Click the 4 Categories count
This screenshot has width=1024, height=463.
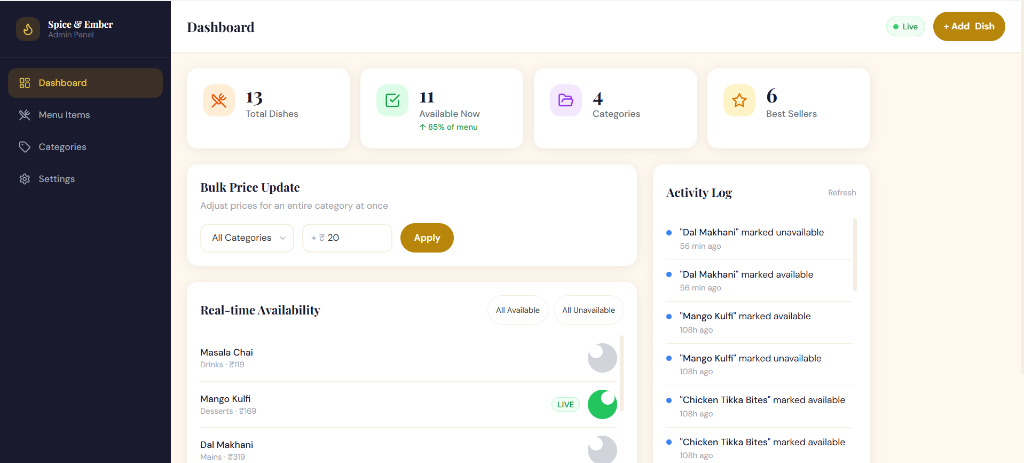tap(598, 97)
